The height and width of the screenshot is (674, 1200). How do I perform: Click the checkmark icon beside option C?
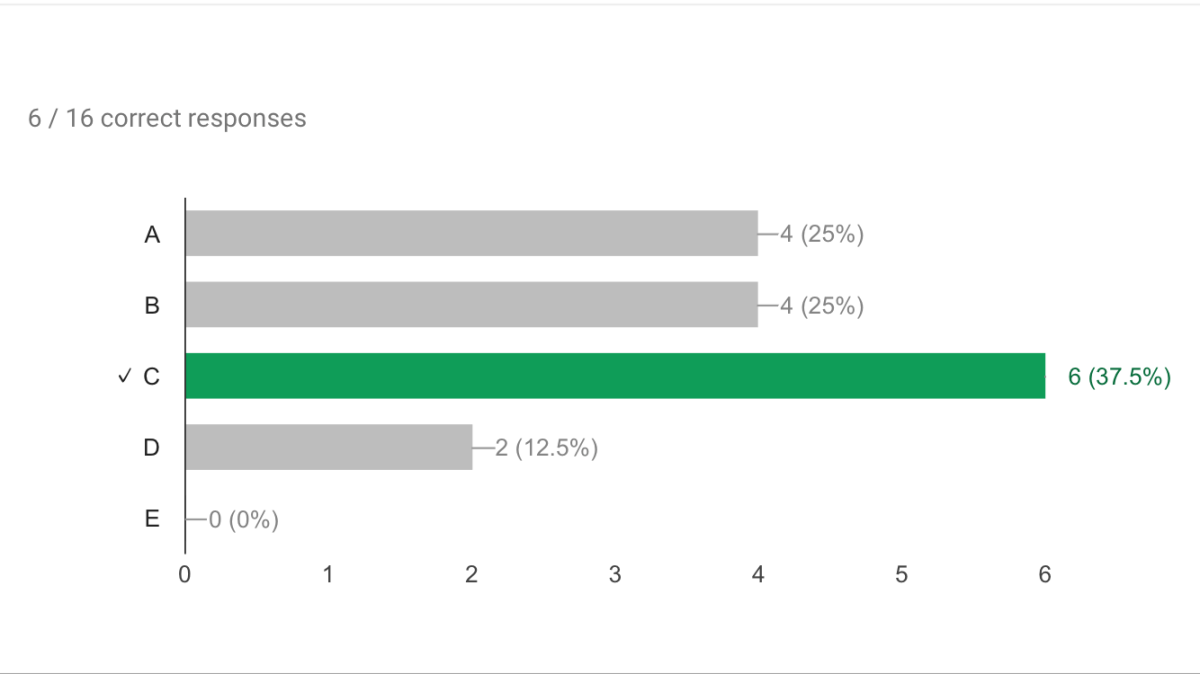[x=125, y=377]
